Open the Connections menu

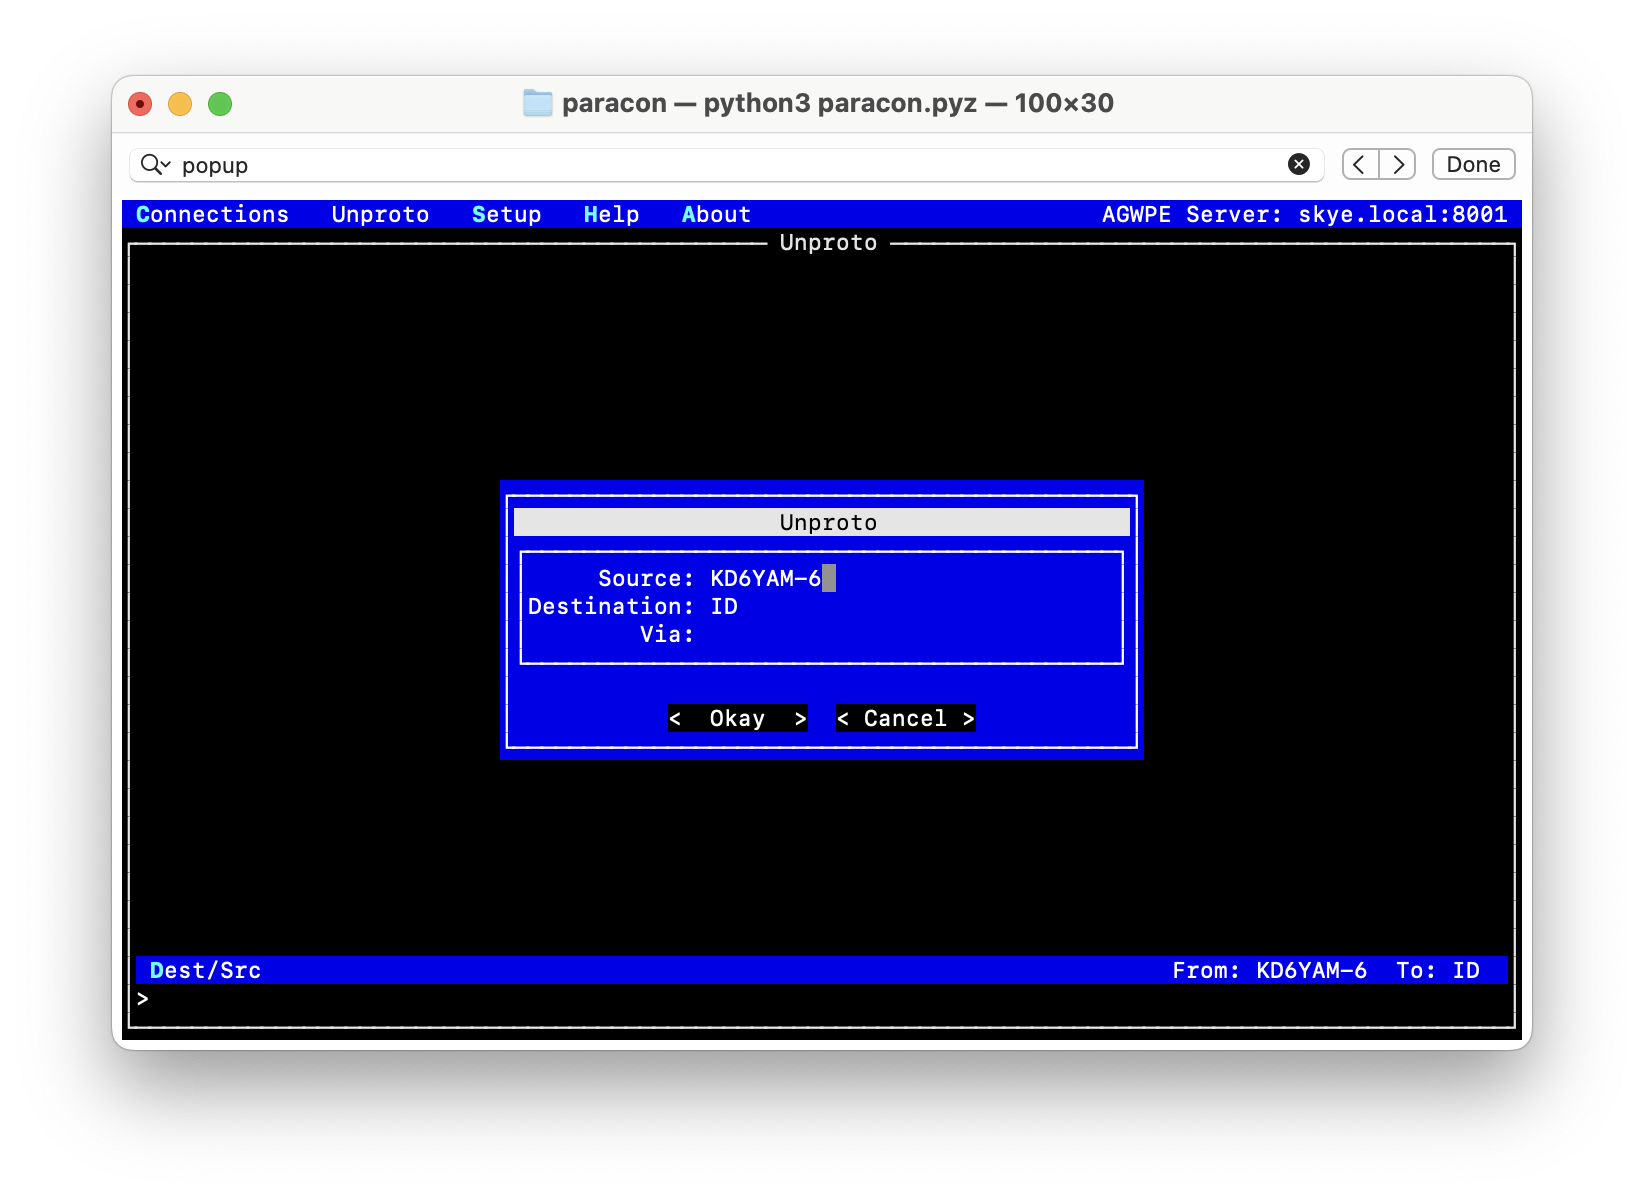[x=212, y=214]
